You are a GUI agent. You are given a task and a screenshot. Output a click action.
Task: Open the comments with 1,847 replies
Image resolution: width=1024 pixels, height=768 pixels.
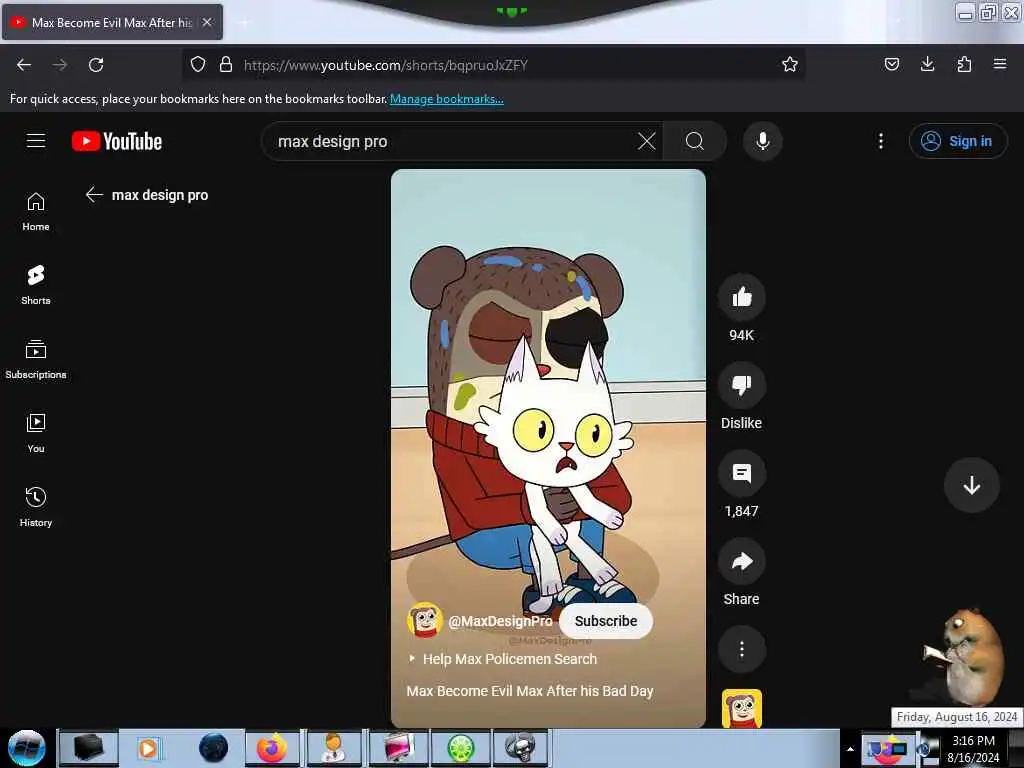point(741,473)
